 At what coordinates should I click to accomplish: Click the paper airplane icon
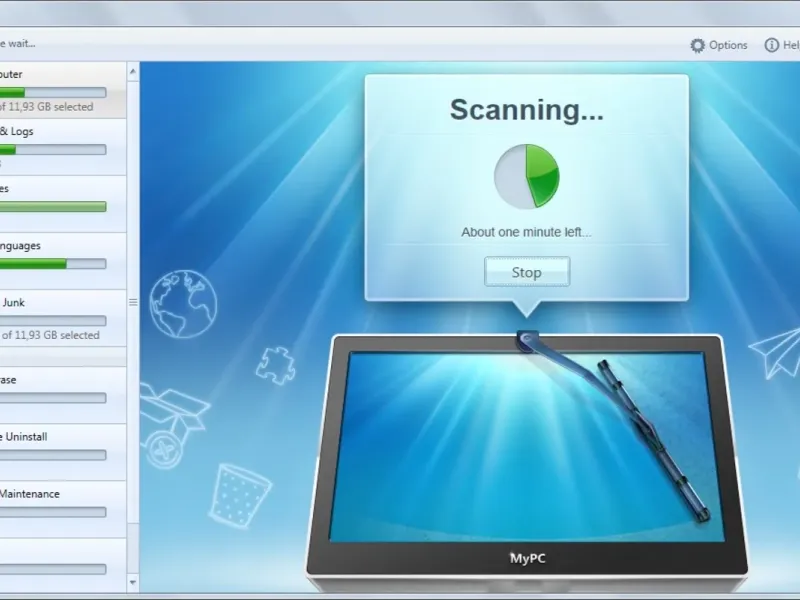(774, 353)
